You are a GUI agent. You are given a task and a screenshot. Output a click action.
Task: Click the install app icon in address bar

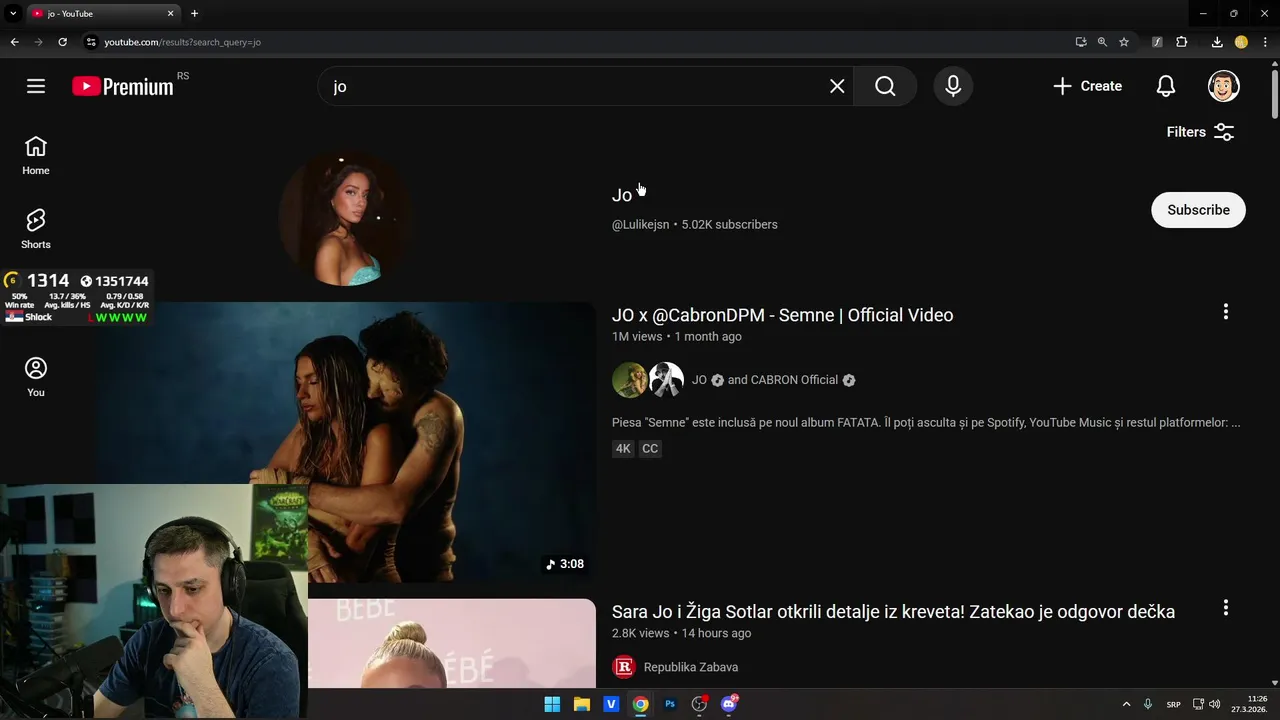1081,42
